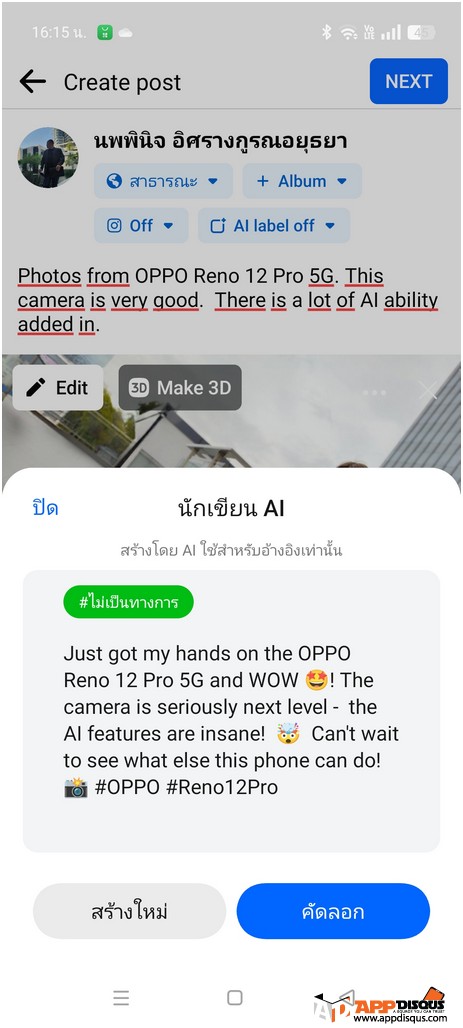Select the #ไม่เป็นทางการ style tag
This screenshot has height=1028, width=463.
129,603
